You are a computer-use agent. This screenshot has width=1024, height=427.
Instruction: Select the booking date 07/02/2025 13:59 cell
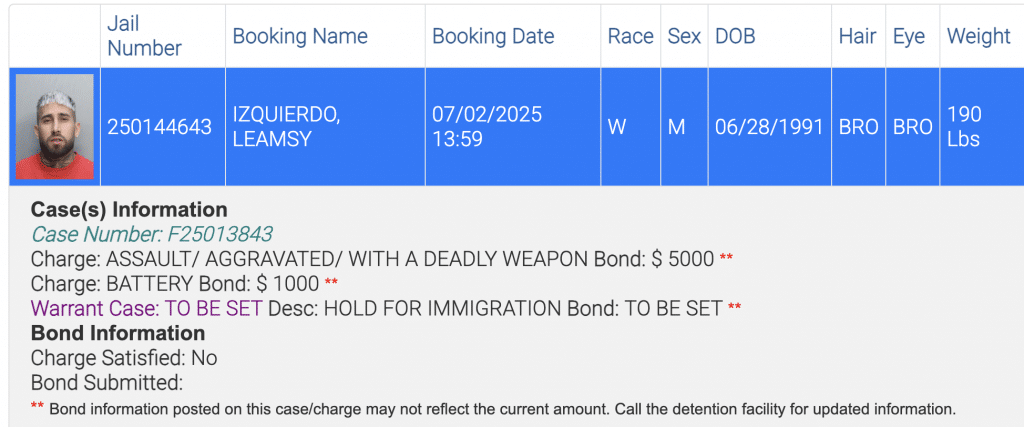click(x=487, y=127)
